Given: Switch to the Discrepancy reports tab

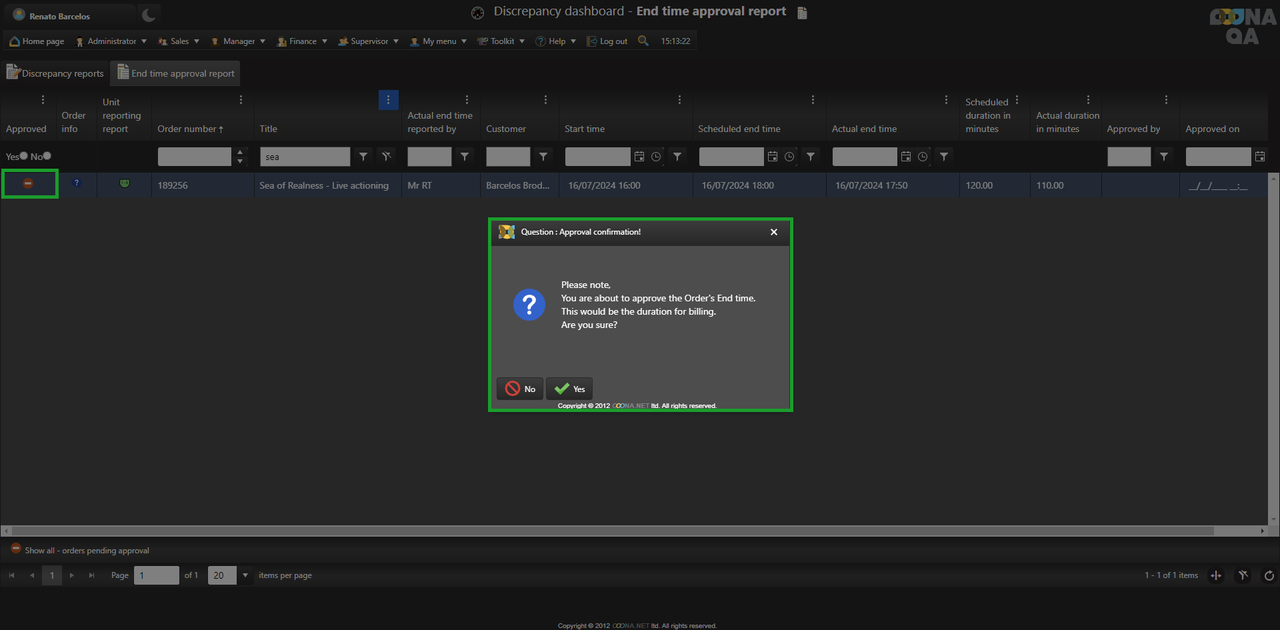Looking at the screenshot, I should pos(55,73).
